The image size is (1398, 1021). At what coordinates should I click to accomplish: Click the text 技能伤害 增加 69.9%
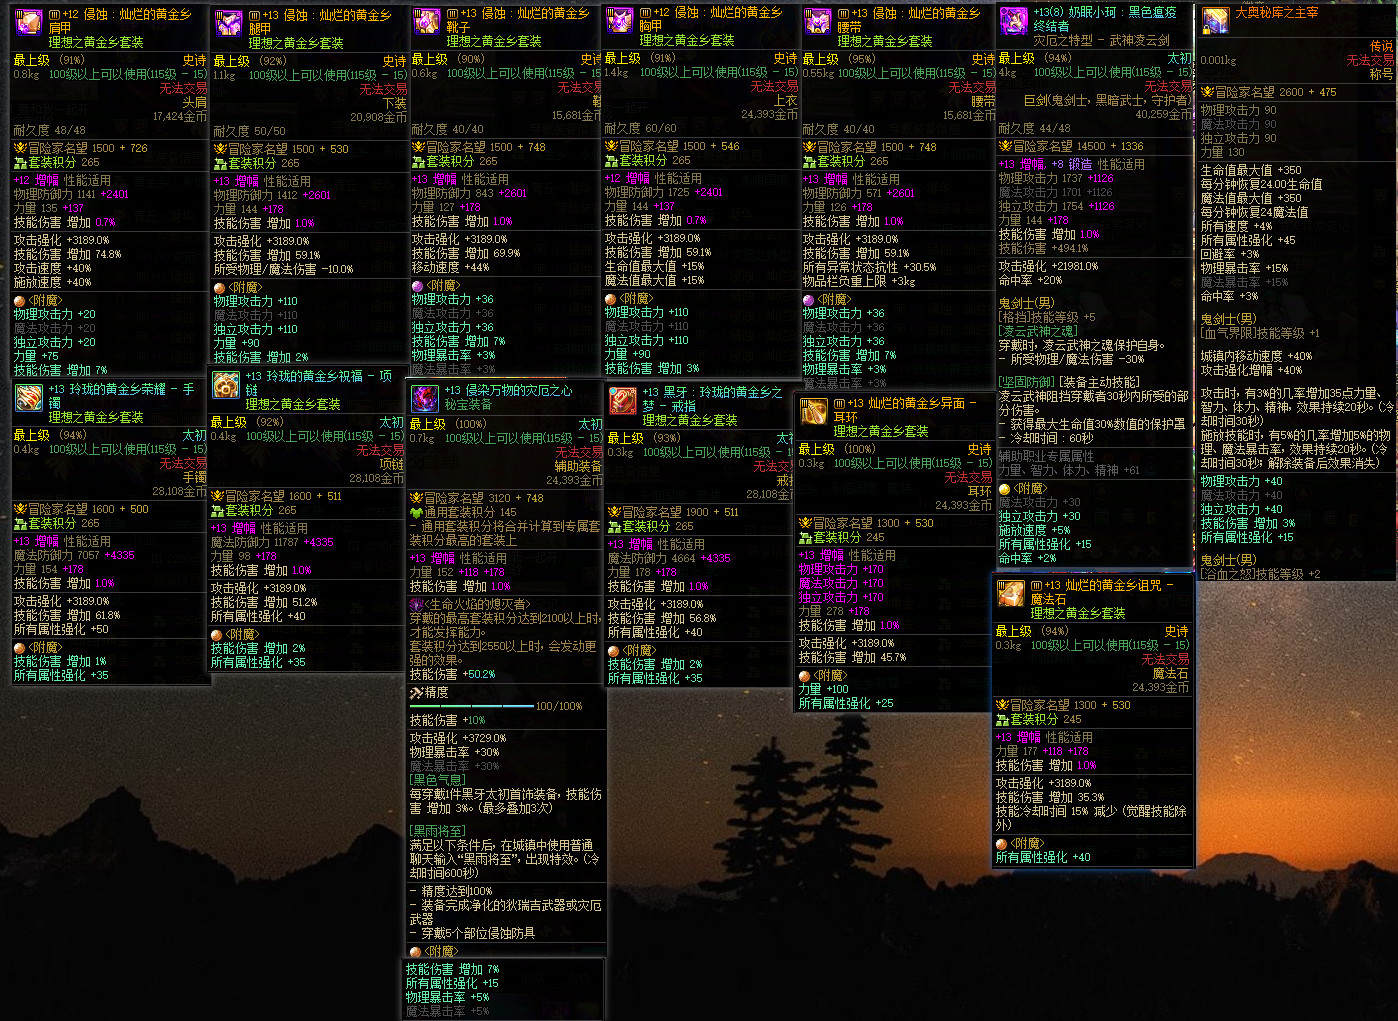tap(466, 253)
